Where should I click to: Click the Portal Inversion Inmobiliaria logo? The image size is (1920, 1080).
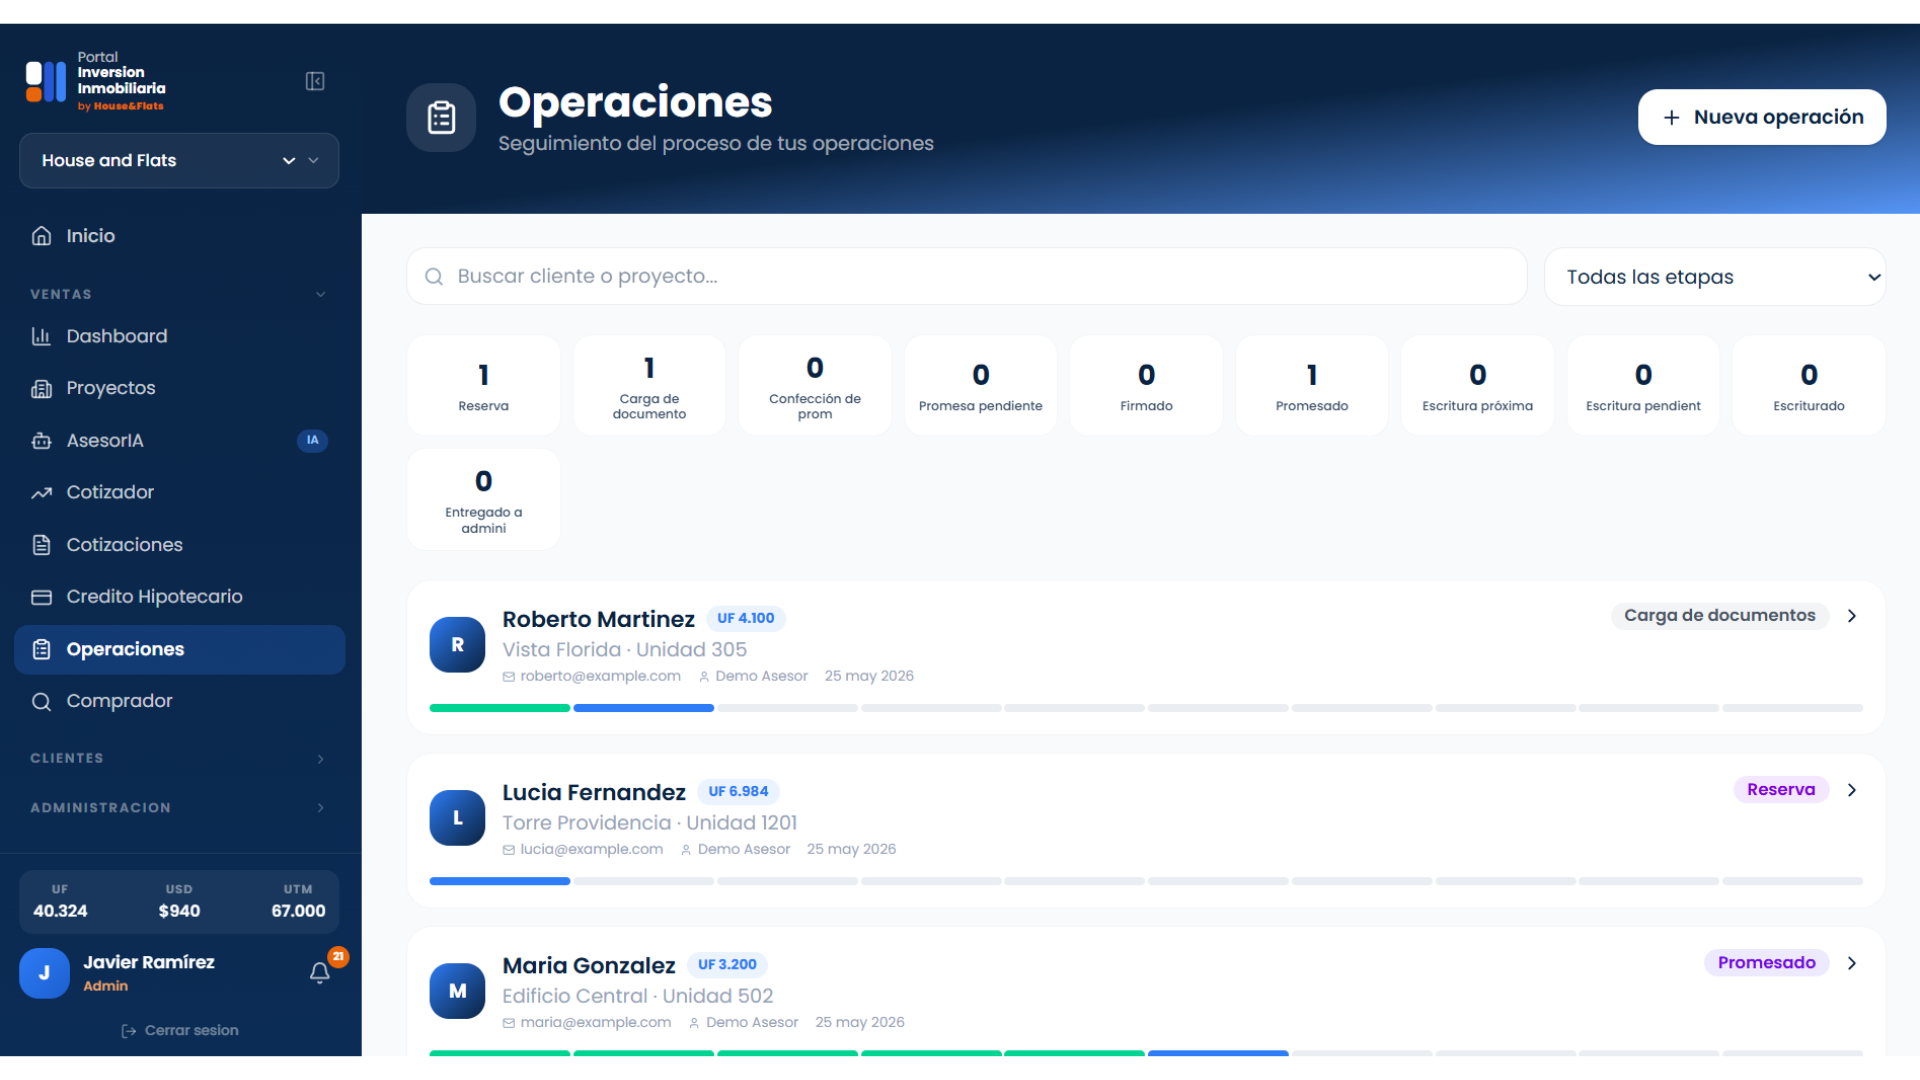pyautogui.click(x=96, y=81)
